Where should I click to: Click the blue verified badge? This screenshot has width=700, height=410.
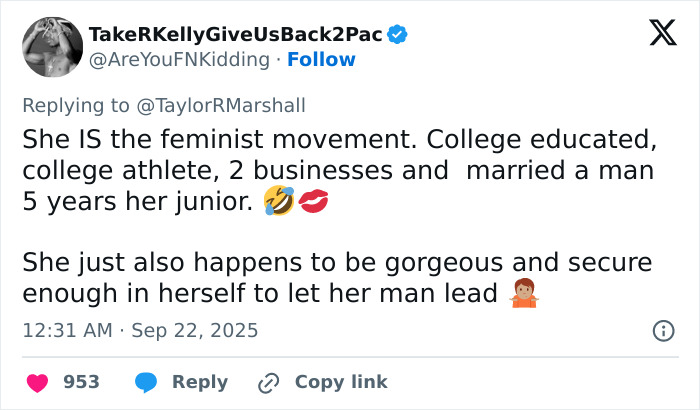pos(398,35)
